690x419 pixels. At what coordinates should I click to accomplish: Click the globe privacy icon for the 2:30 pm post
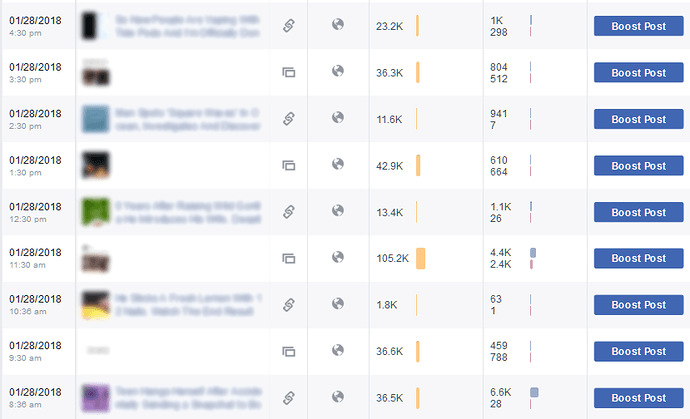pyautogui.click(x=338, y=118)
